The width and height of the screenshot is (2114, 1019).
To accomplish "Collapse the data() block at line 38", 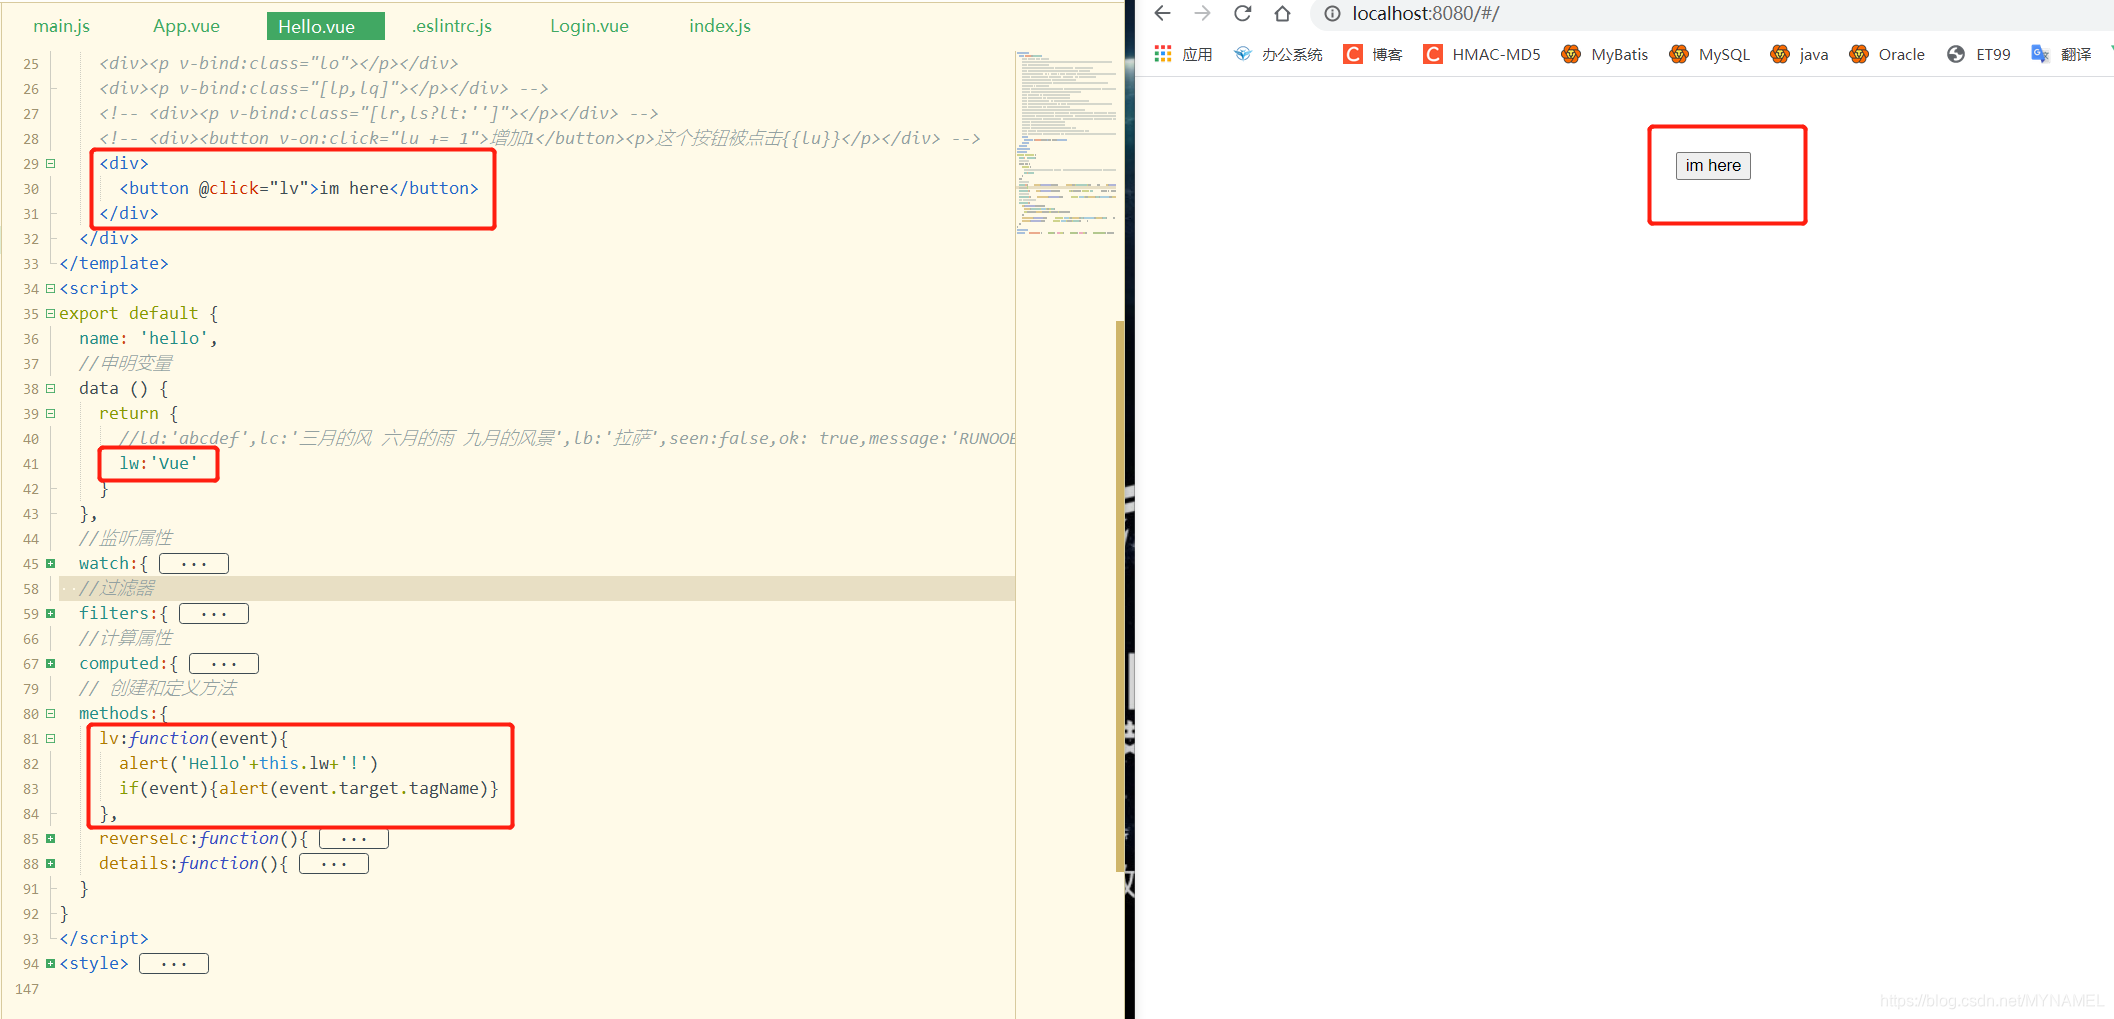I will pyautogui.click(x=51, y=388).
